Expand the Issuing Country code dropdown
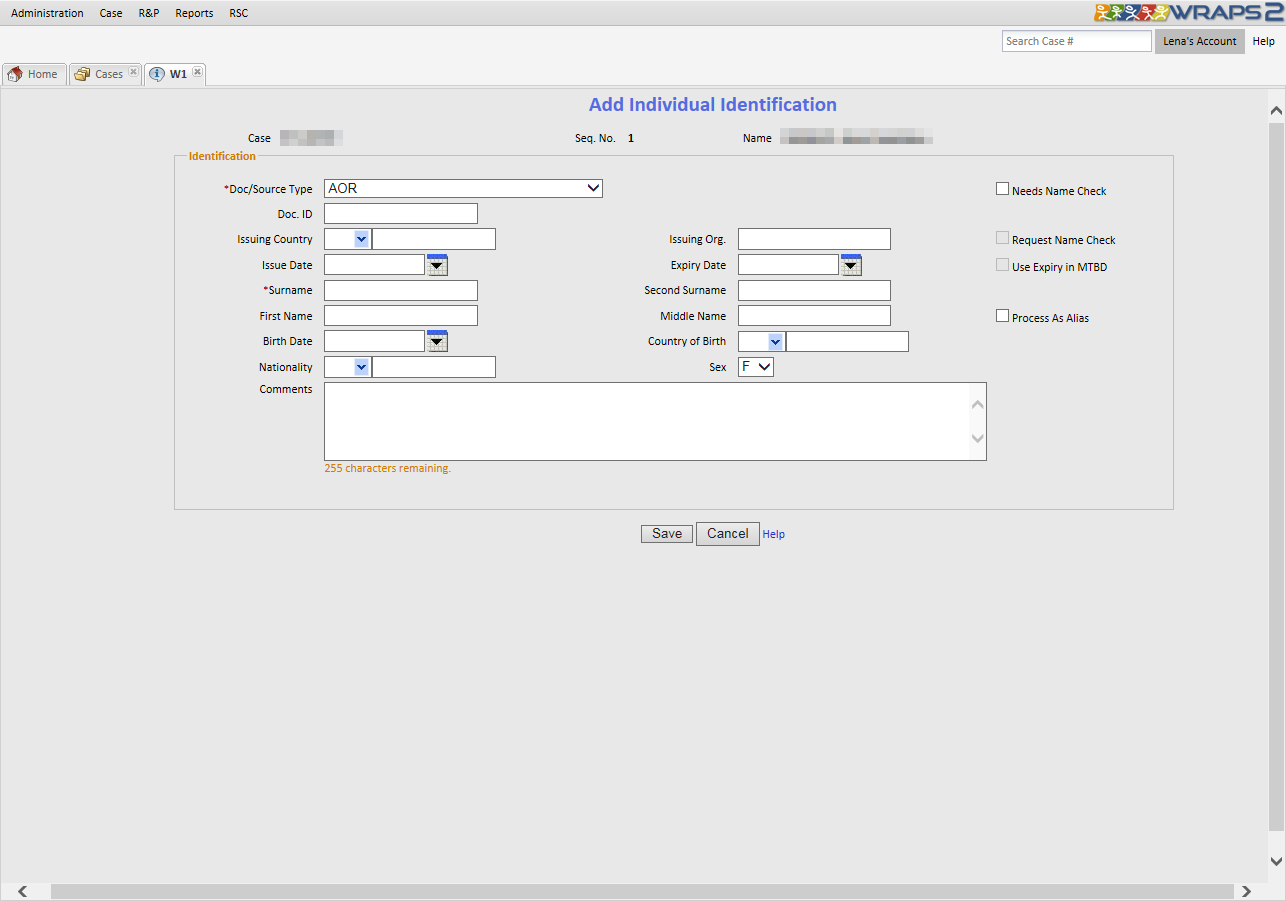This screenshot has width=1286, height=901. click(361, 239)
